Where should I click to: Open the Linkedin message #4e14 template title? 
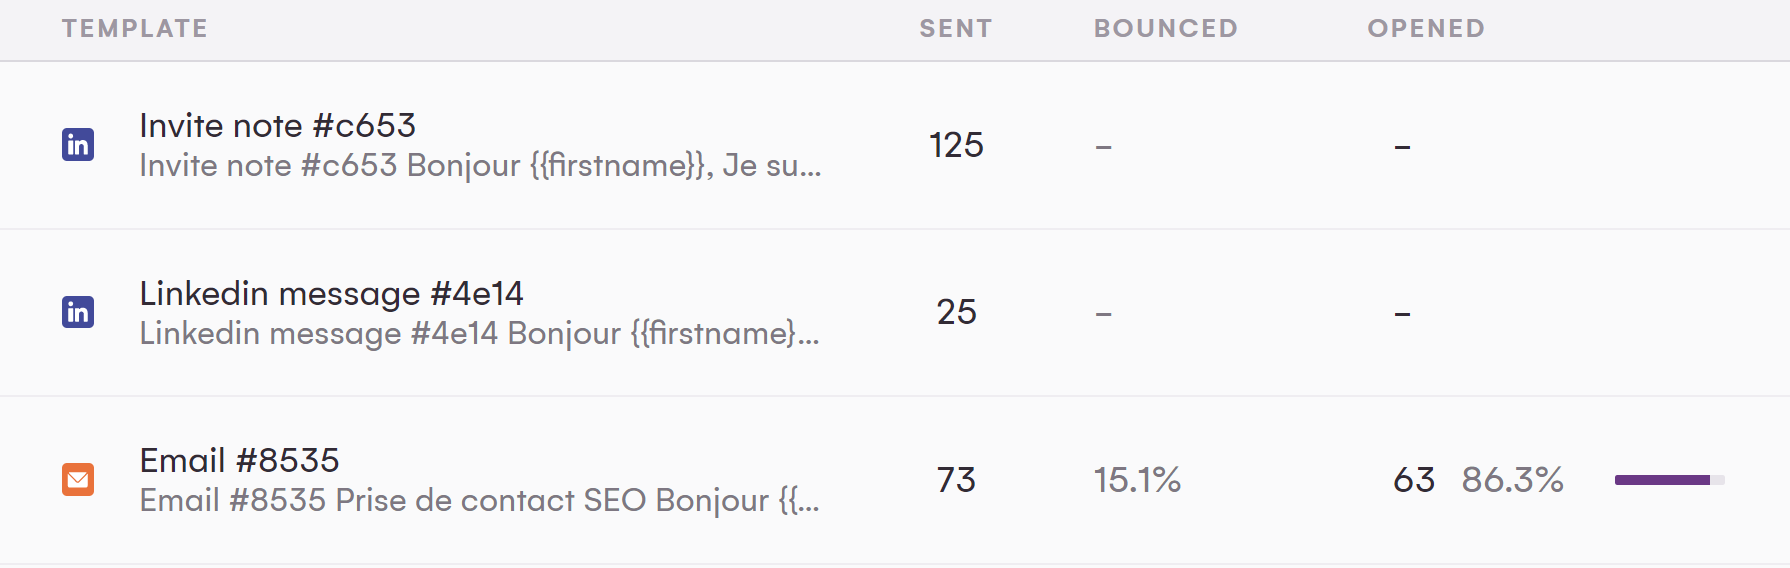pyautogui.click(x=331, y=294)
